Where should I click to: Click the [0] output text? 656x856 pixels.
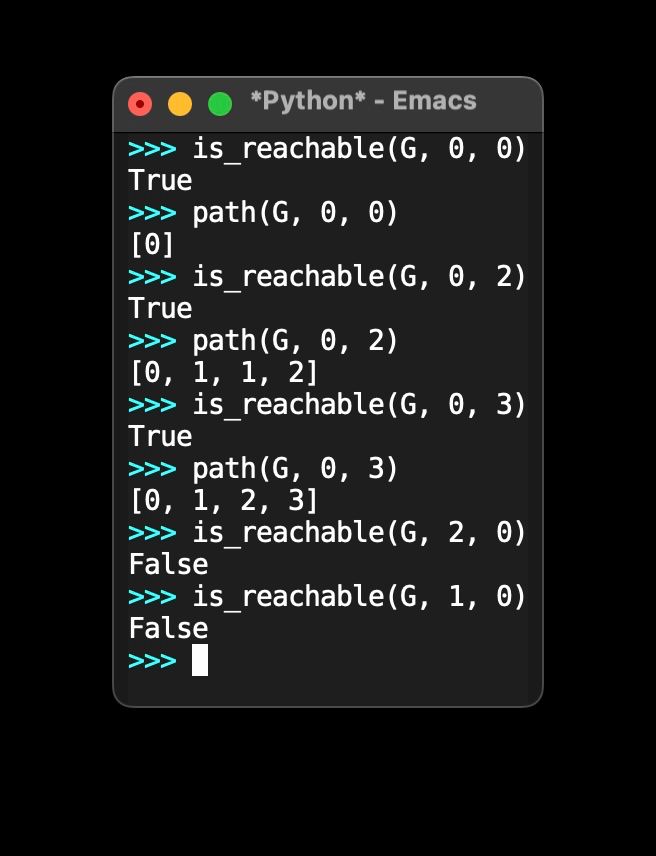point(152,244)
